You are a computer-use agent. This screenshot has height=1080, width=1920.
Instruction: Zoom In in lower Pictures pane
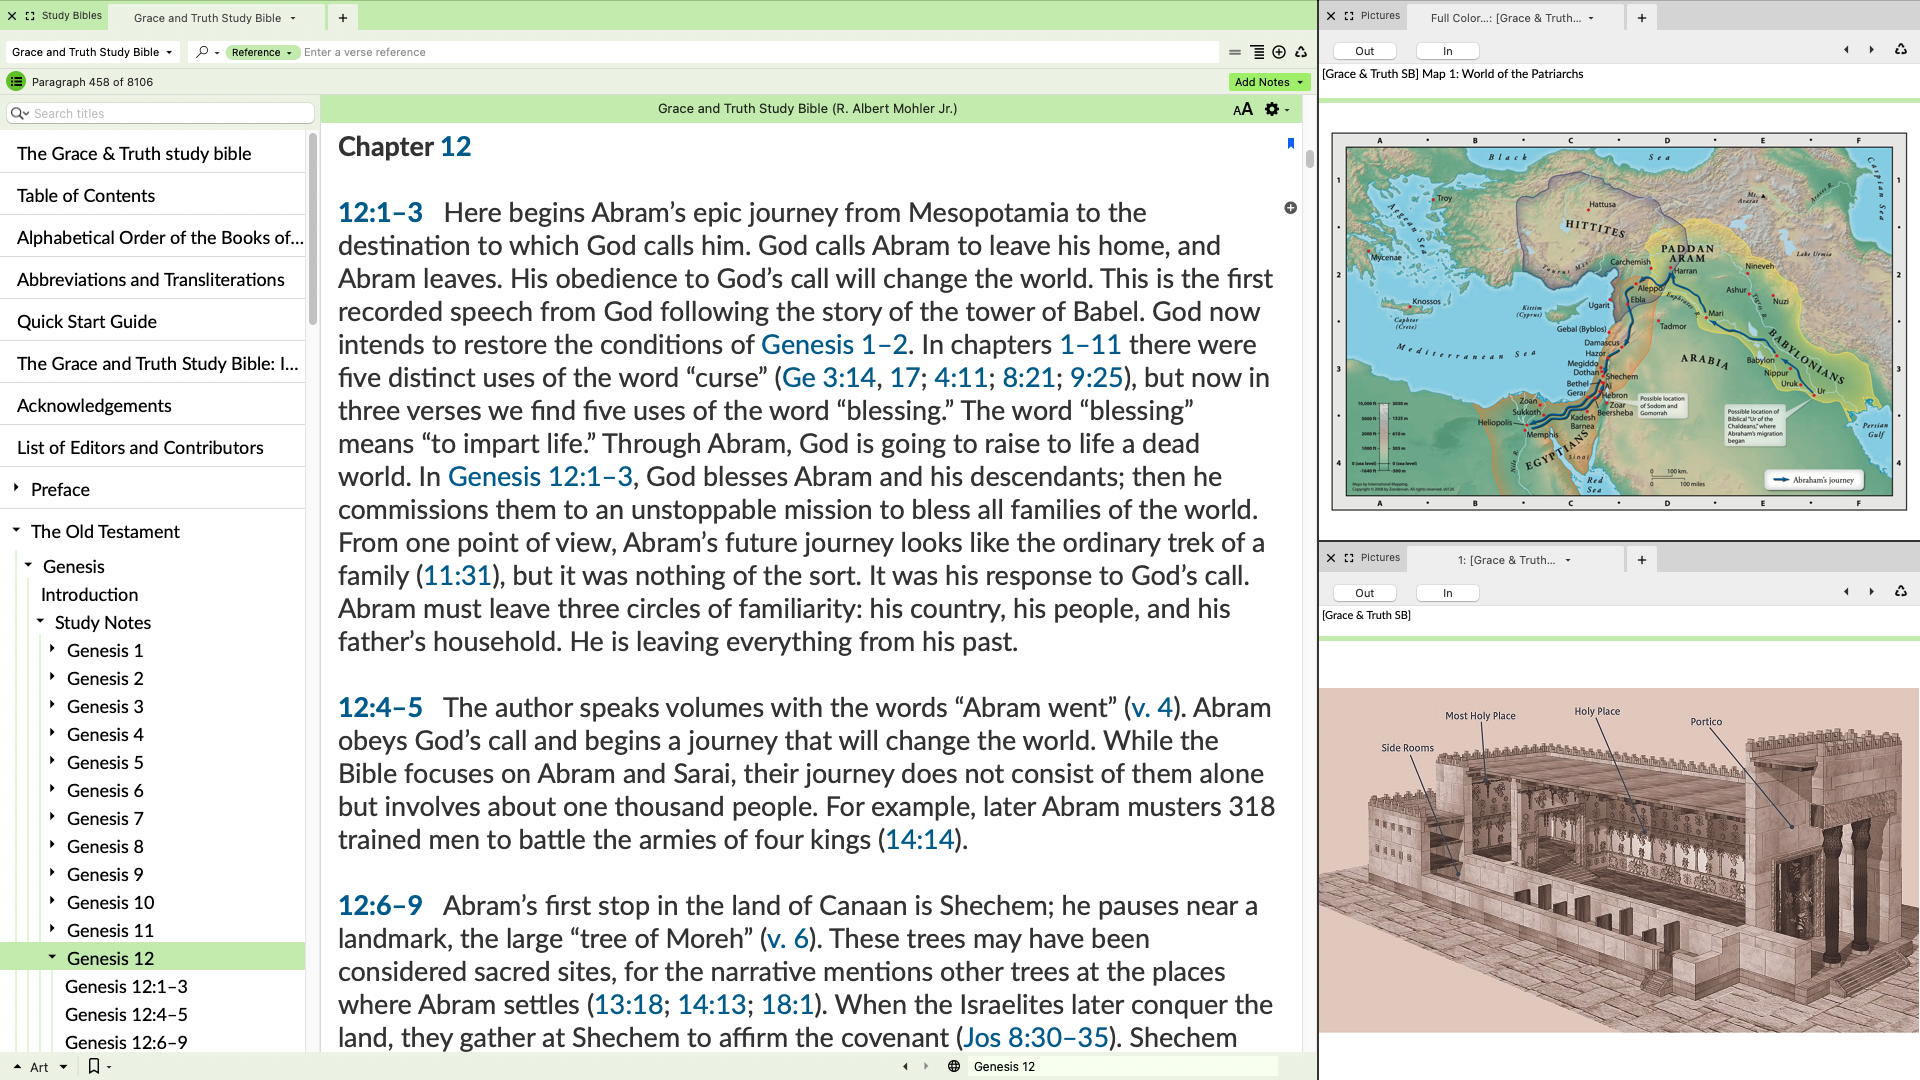tap(1447, 593)
